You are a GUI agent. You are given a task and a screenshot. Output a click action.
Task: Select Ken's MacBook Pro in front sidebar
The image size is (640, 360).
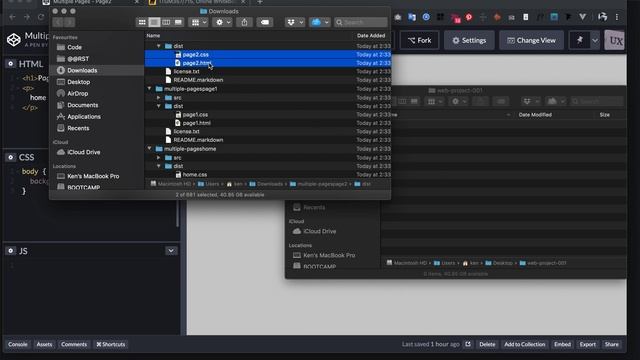[93, 176]
